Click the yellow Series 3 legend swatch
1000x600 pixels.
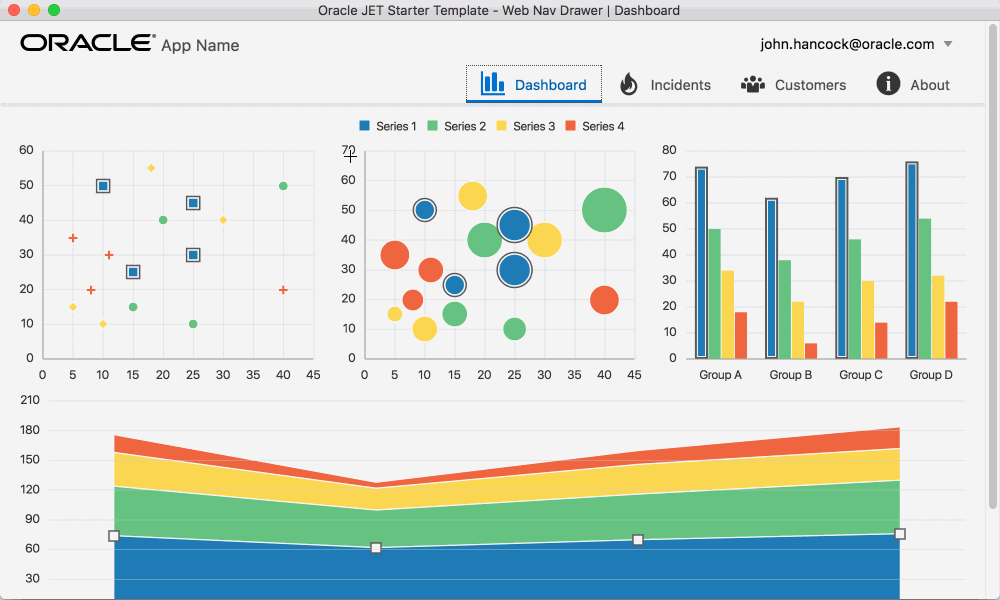click(x=501, y=126)
